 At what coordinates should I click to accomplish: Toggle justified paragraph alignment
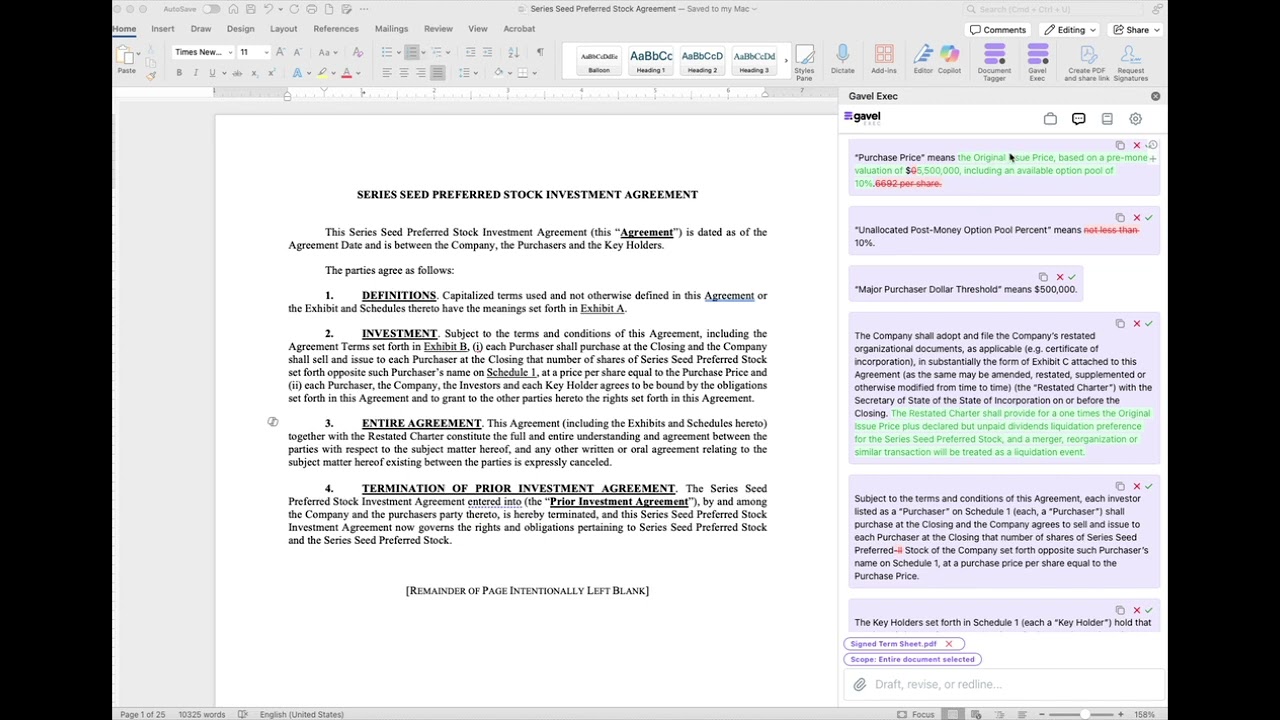pyautogui.click(x=437, y=73)
